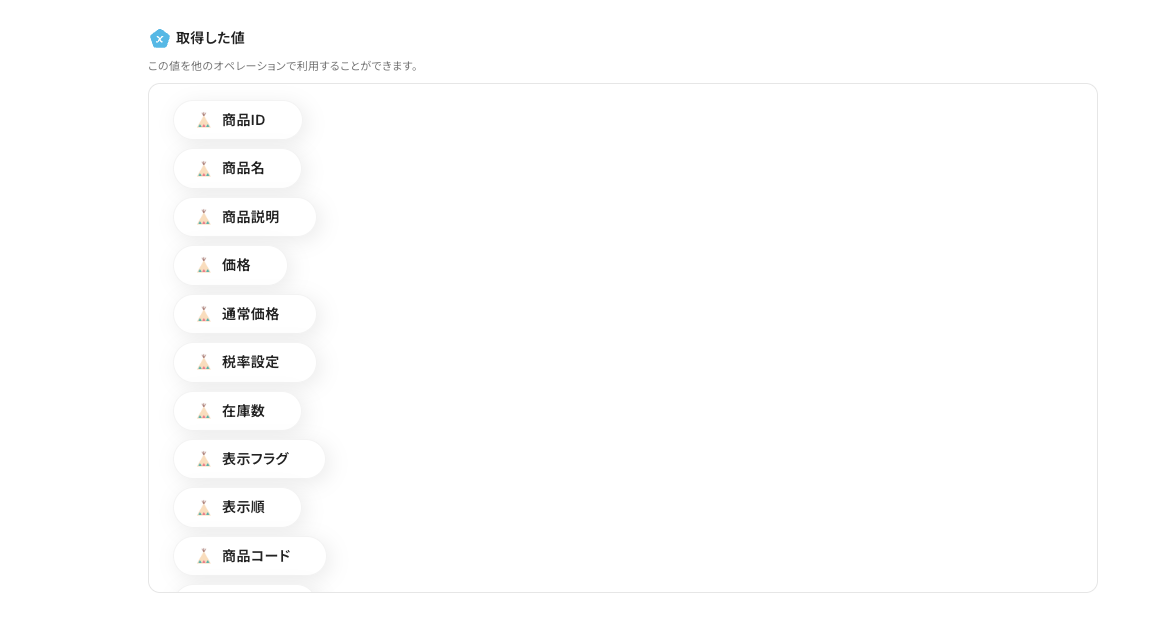Choose the 商品説明 value chip

coord(250,217)
